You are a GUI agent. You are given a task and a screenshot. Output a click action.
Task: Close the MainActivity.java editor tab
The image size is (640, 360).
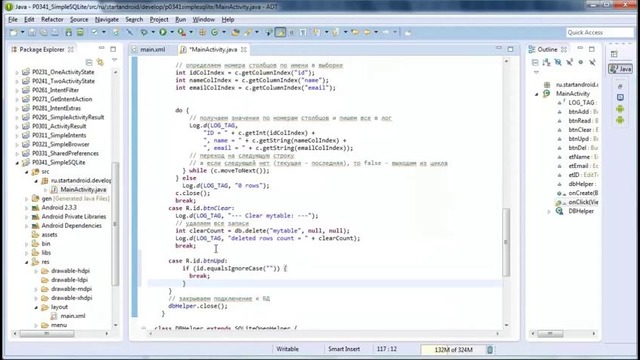244,49
